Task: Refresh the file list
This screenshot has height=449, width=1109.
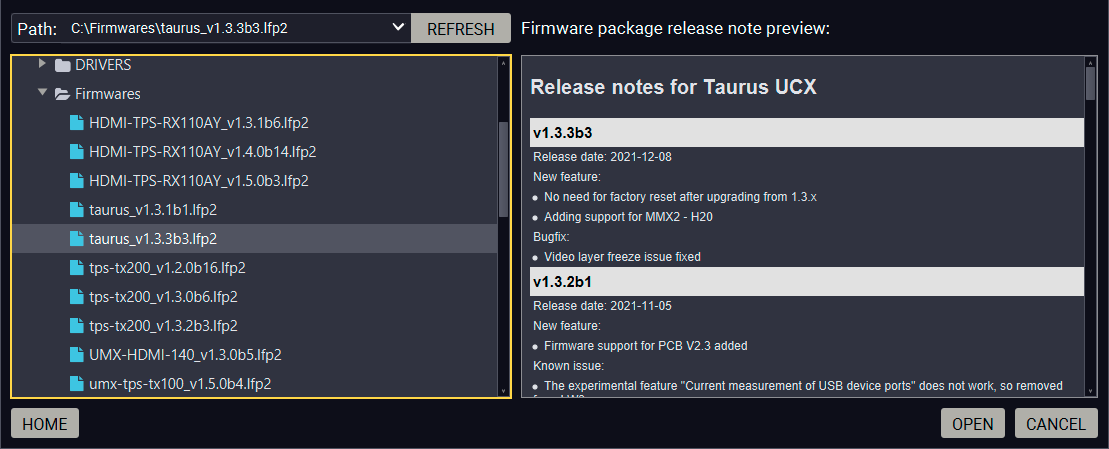Action: click(x=460, y=28)
